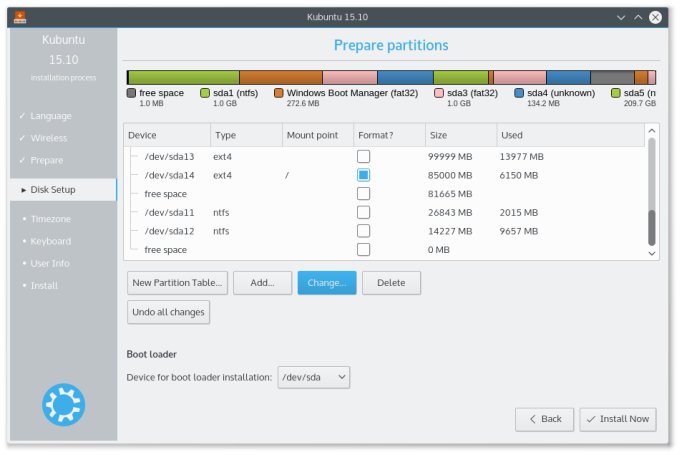The width and height of the screenshot is (680, 455).
Task: Click the 85000 MB size value
Action: tap(450, 175)
